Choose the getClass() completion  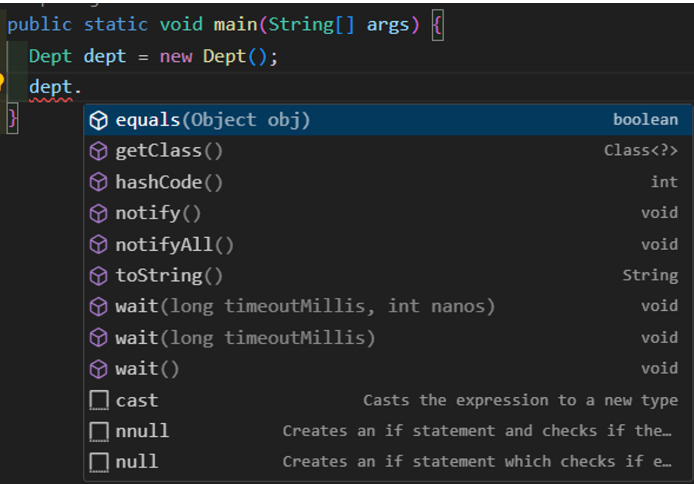click(x=388, y=151)
